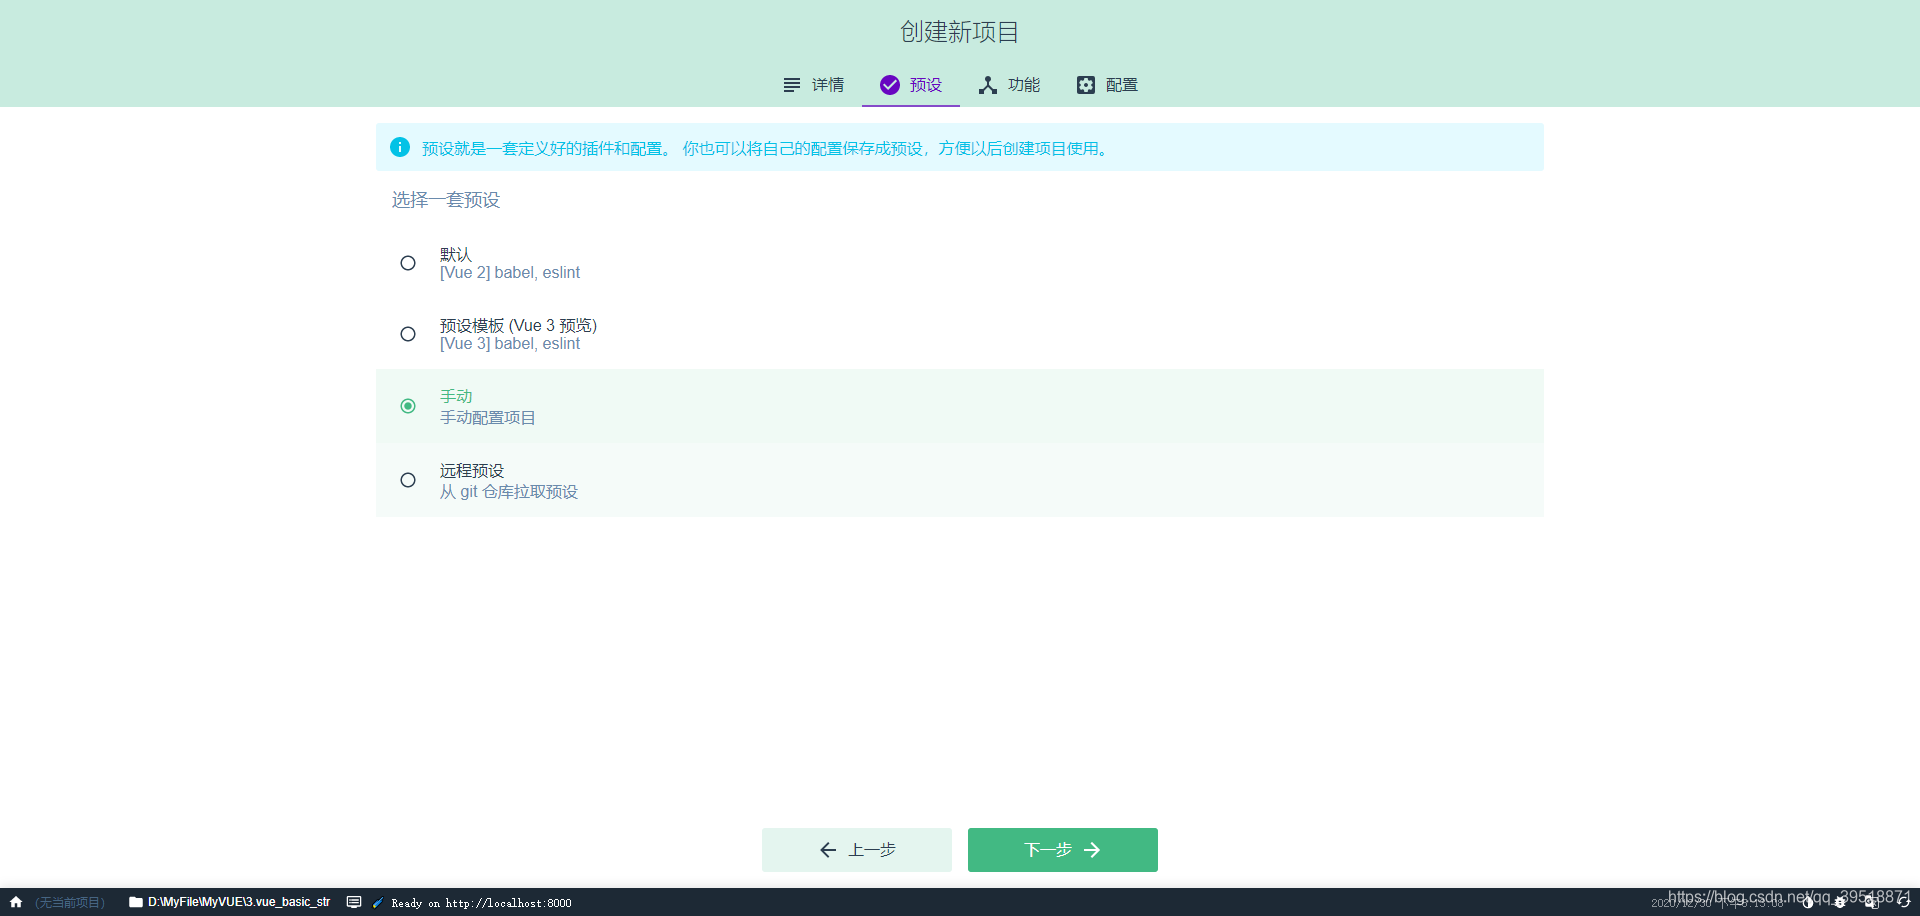The width and height of the screenshot is (1920, 916).
Task: Click the info icon in the preset banner
Action: 399,147
